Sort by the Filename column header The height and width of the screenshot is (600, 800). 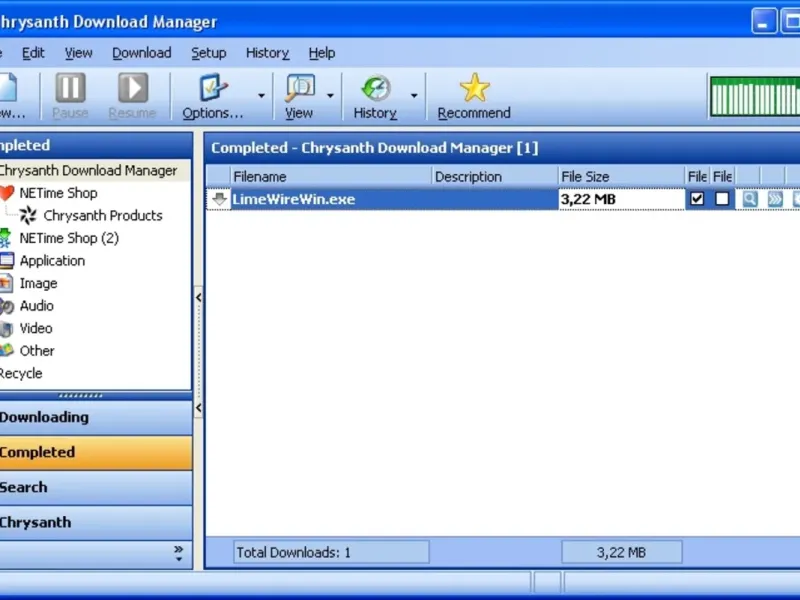pyautogui.click(x=331, y=177)
